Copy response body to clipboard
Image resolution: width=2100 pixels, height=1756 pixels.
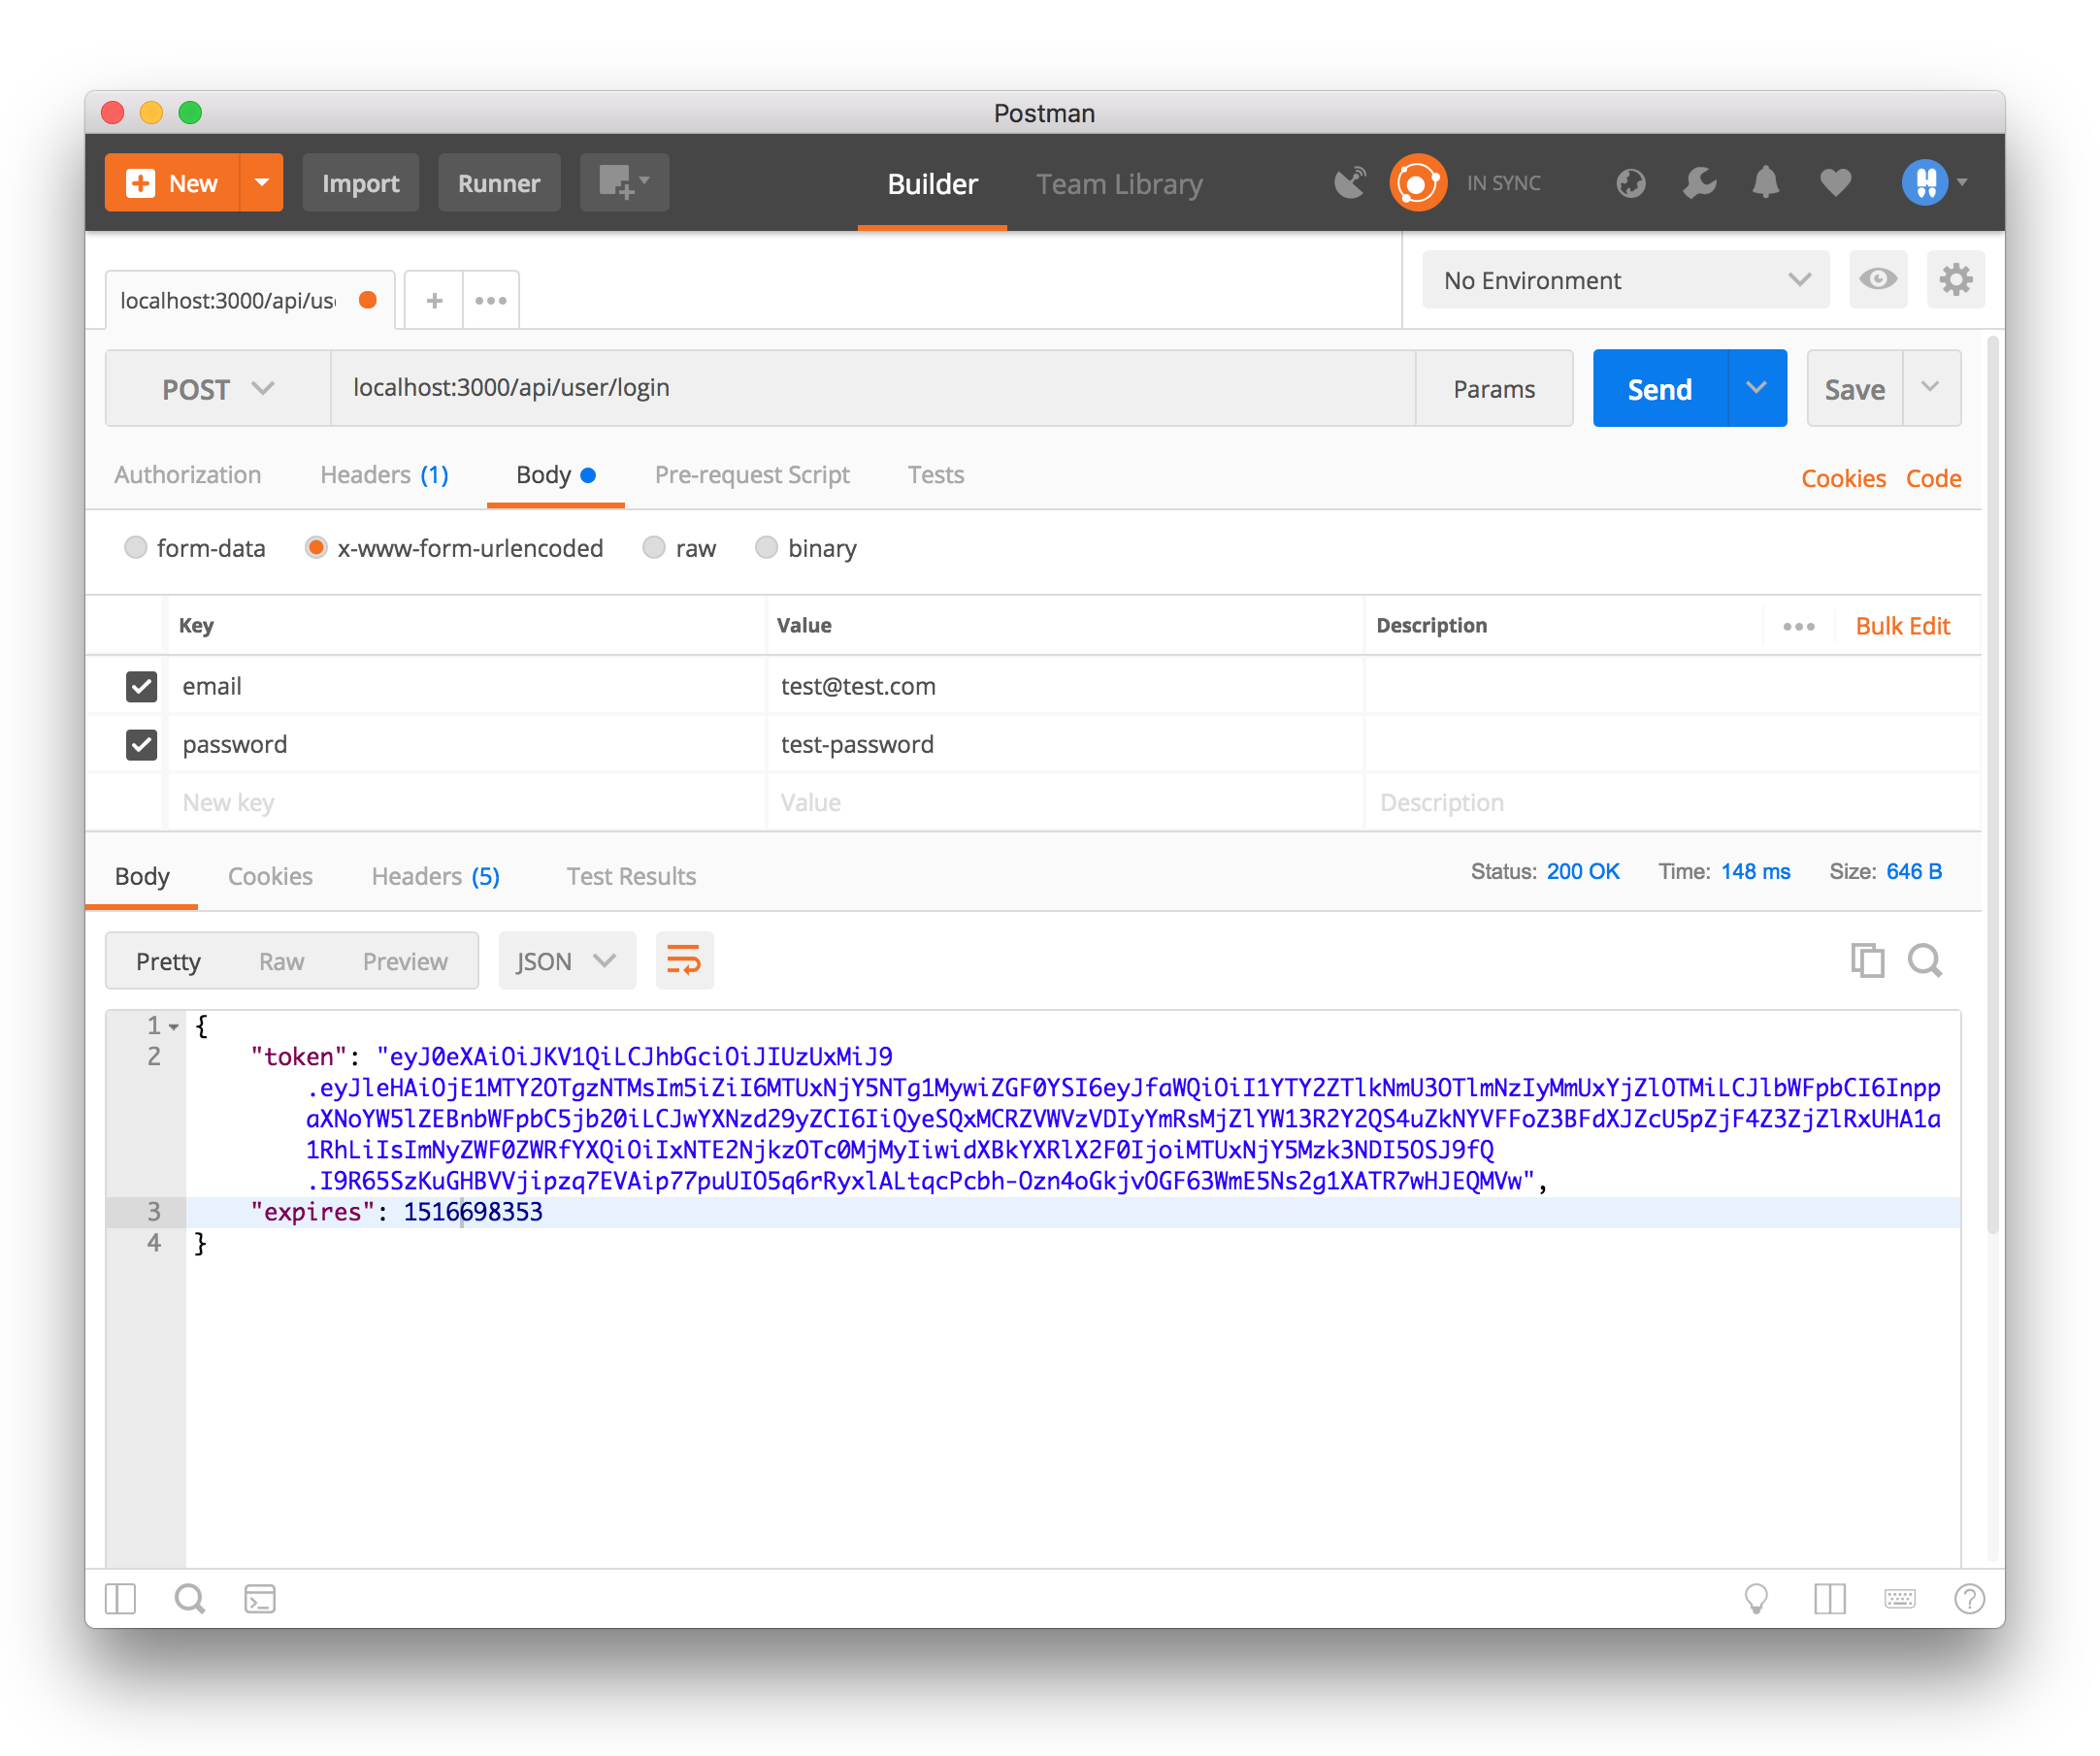(1867, 961)
